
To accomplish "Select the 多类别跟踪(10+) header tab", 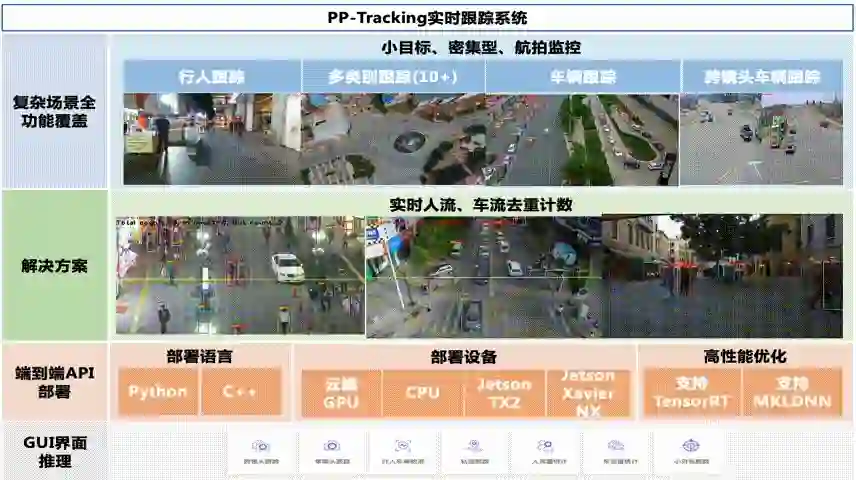I will pos(393,76).
